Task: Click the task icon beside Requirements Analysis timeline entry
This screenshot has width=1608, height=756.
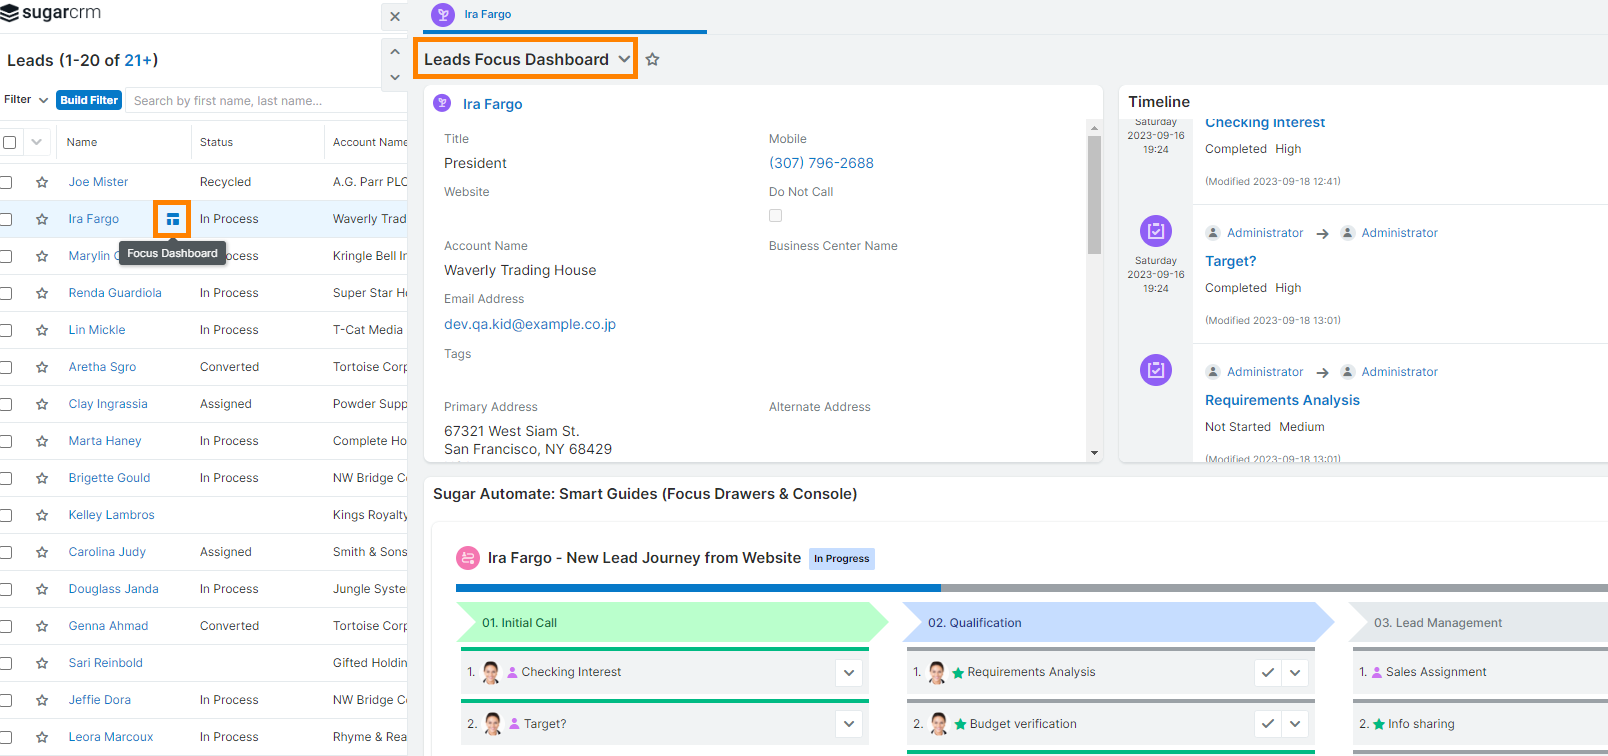Action: pos(1156,370)
